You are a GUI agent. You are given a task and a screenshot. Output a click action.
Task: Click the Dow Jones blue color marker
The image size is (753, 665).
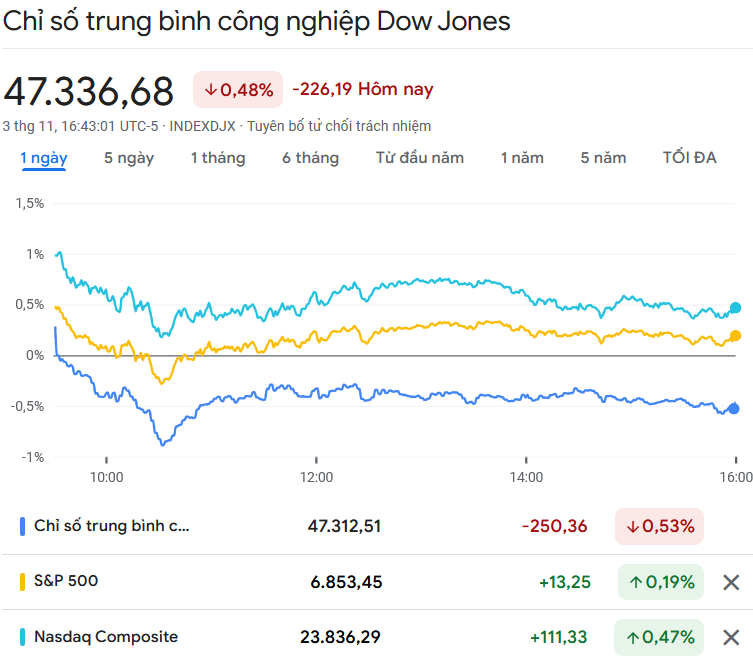[22, 526]
